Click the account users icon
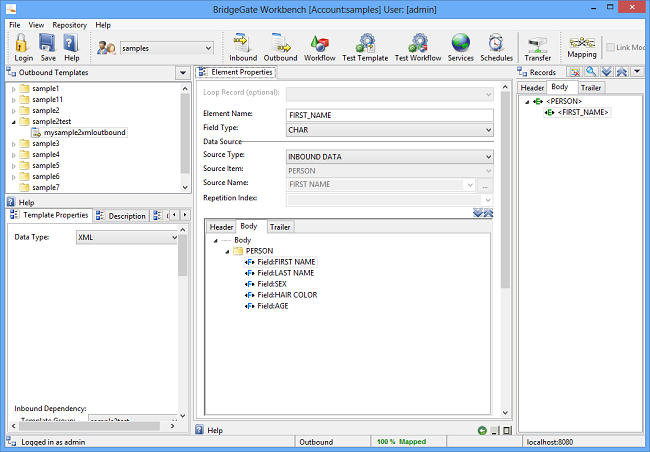 pos(106,48)
